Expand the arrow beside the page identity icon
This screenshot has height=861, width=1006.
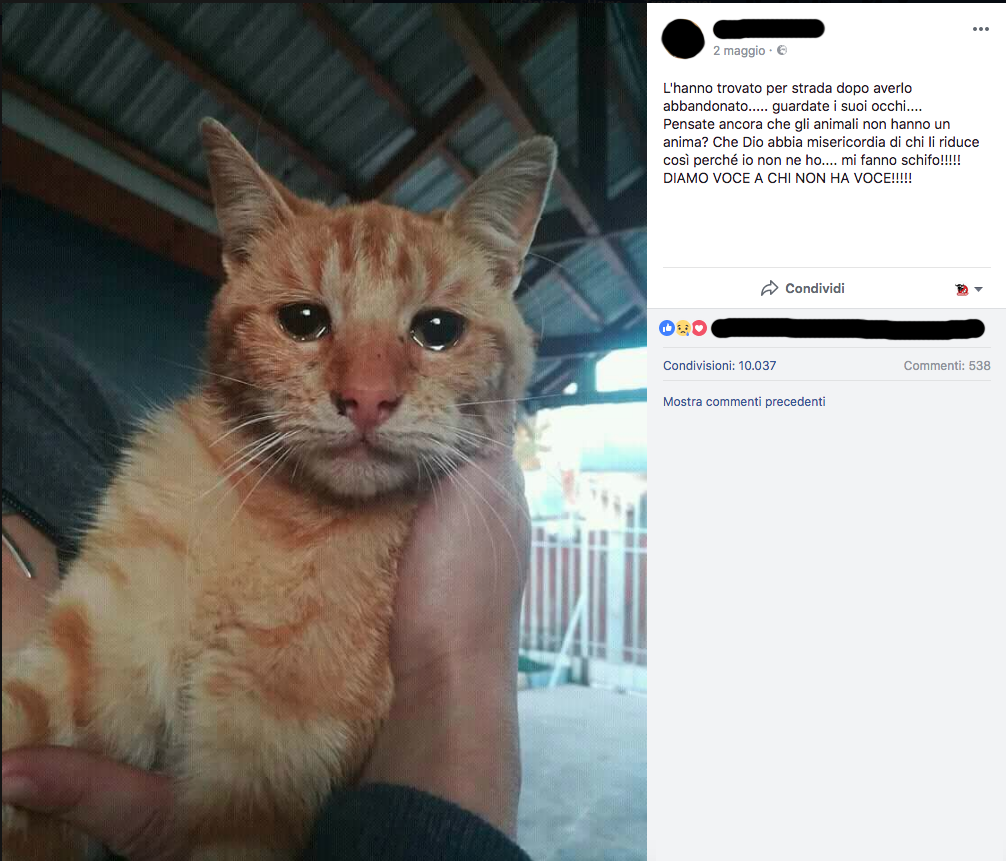click(978, 289)
